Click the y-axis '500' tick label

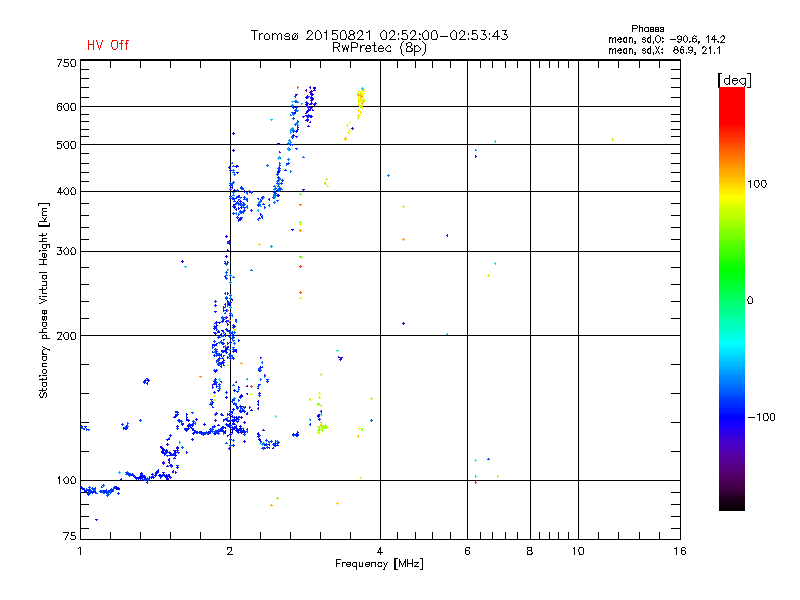click(66, 145)
